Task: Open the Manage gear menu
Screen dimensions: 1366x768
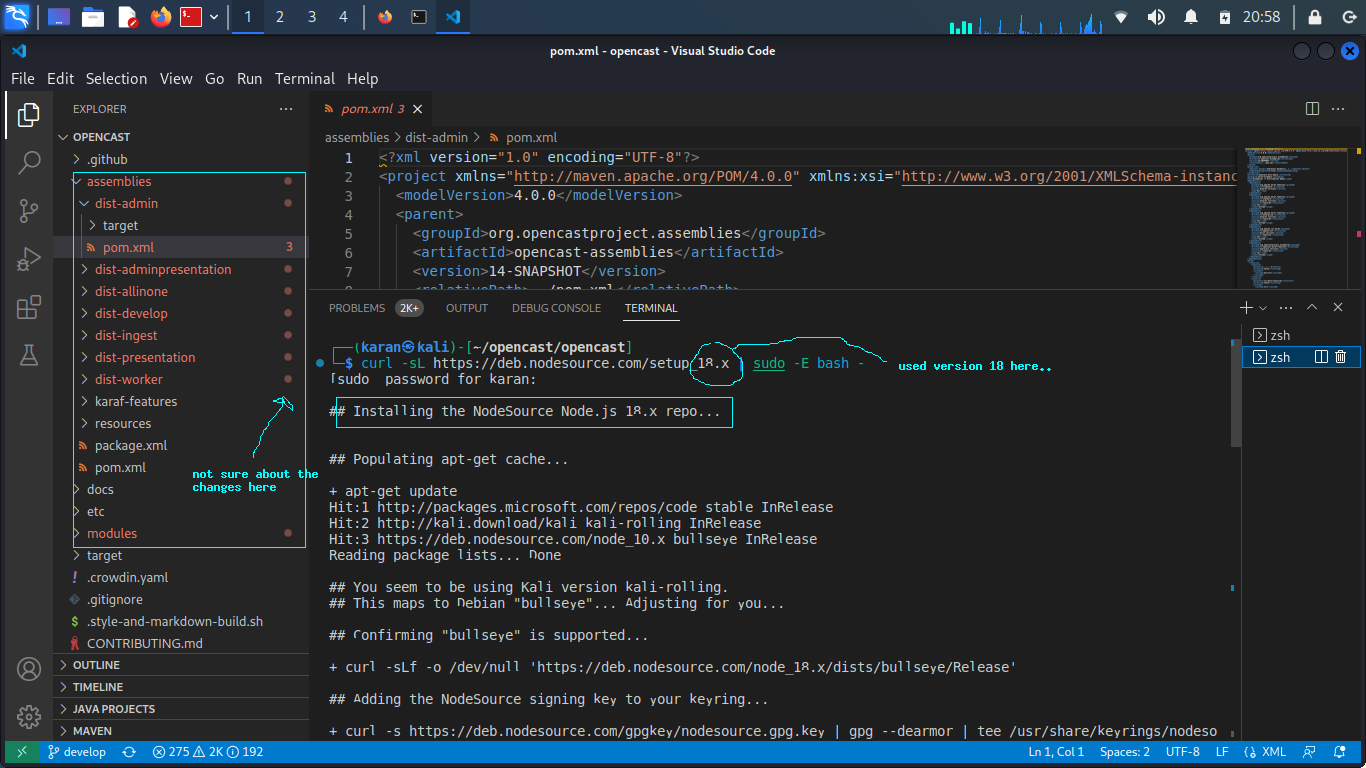Action: 29,717
